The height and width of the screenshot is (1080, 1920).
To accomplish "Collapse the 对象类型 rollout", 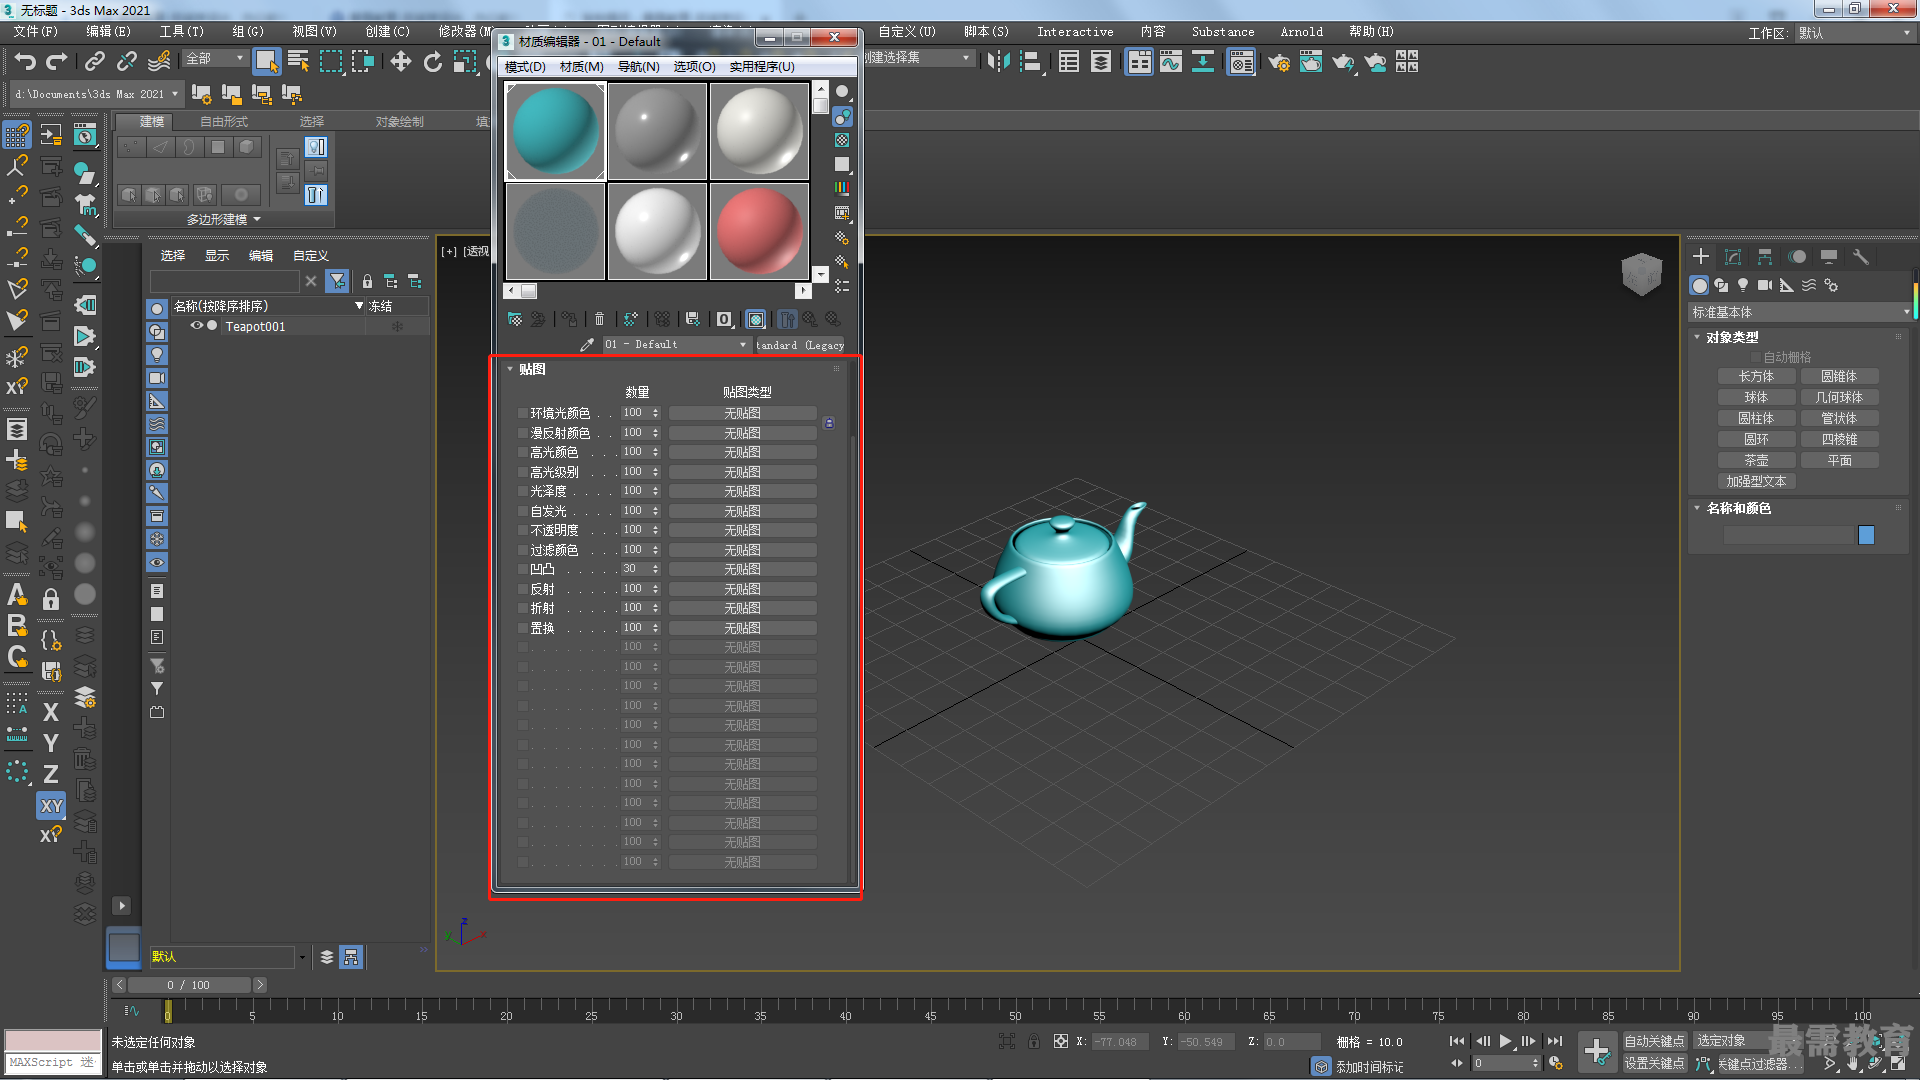I will 1697,337.
